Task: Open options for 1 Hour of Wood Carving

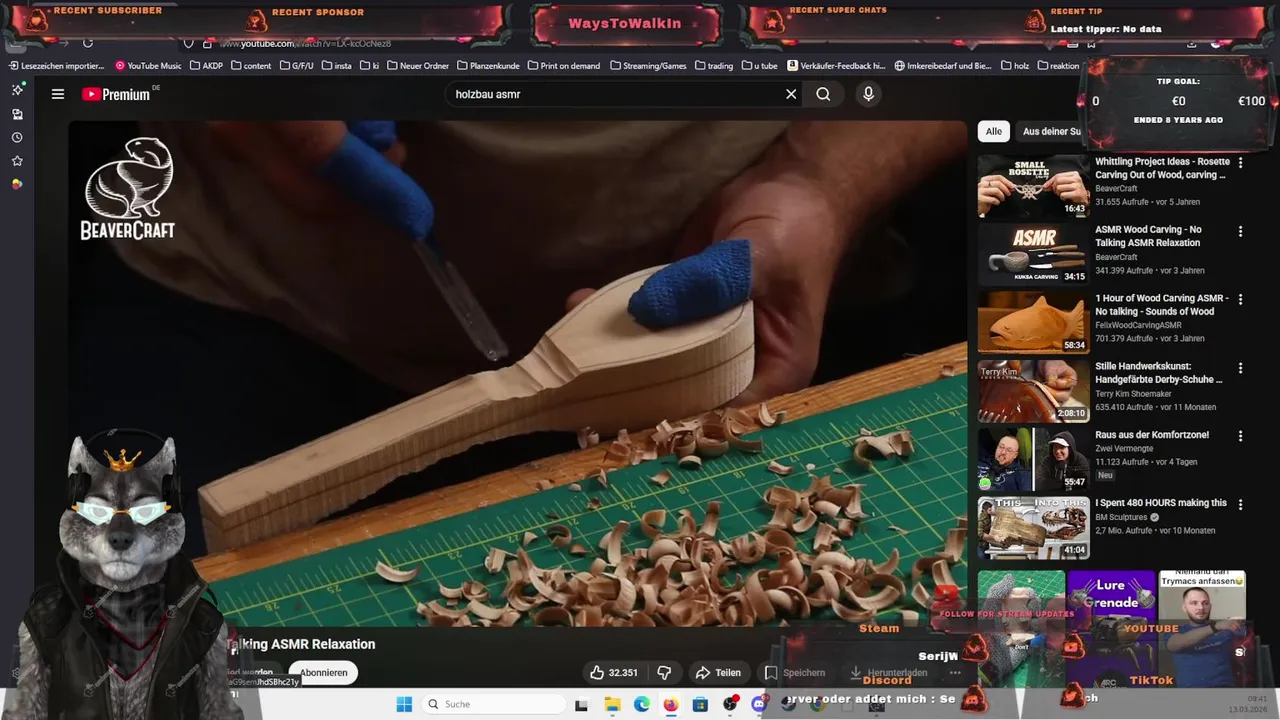Action: pos(1240,299)
